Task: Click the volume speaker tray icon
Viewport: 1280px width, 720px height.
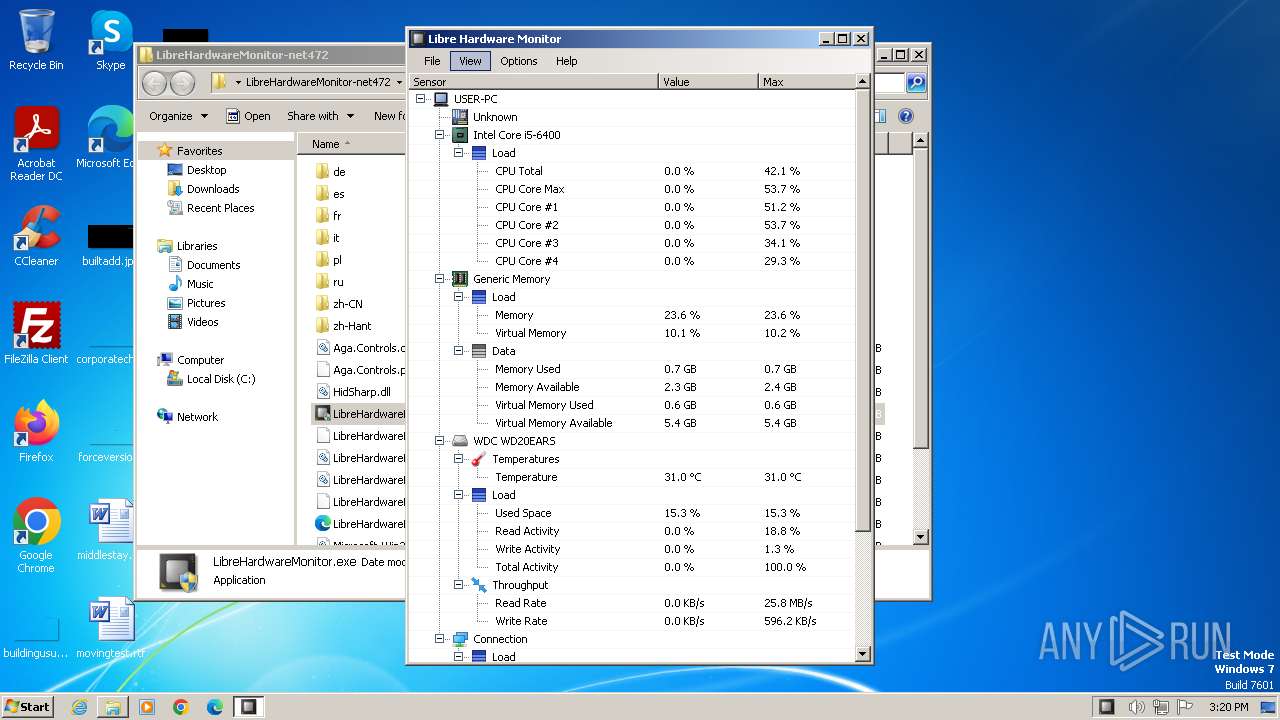Action: (x=1137, y=707)
